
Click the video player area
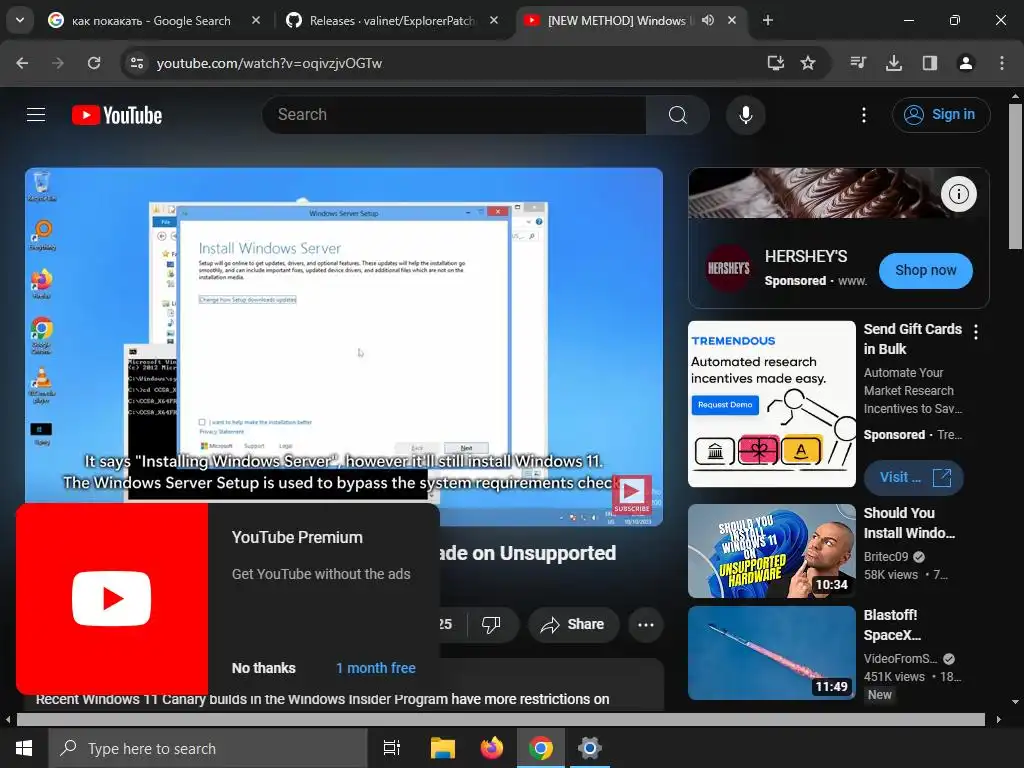tap(344, 347)
